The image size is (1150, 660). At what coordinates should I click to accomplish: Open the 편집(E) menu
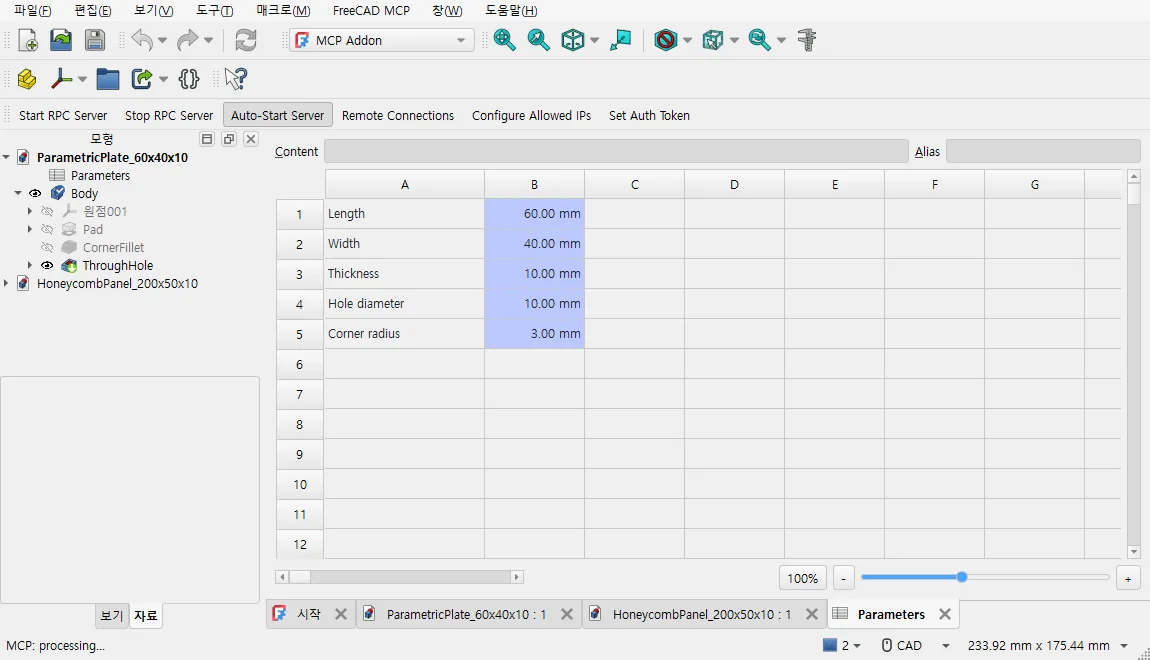(93, 10)
